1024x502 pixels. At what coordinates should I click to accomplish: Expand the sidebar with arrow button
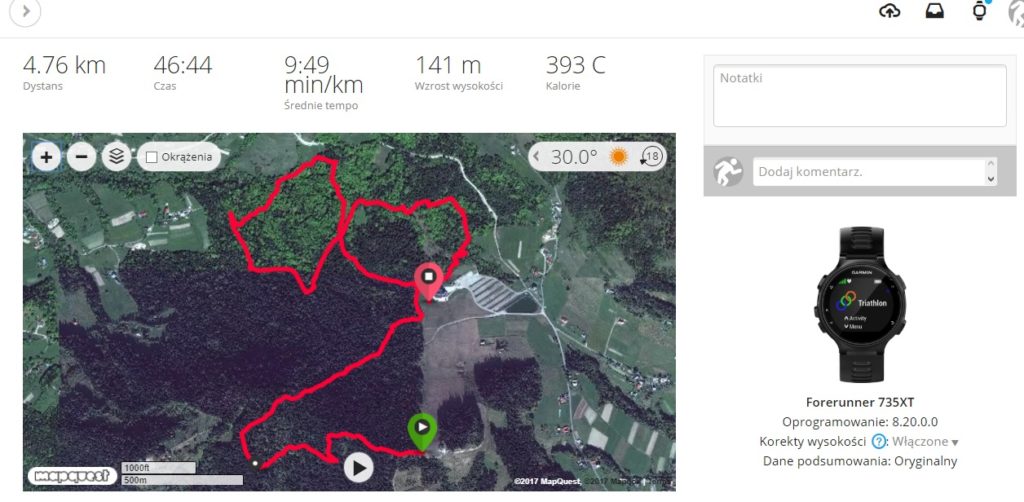coord(25,11)
